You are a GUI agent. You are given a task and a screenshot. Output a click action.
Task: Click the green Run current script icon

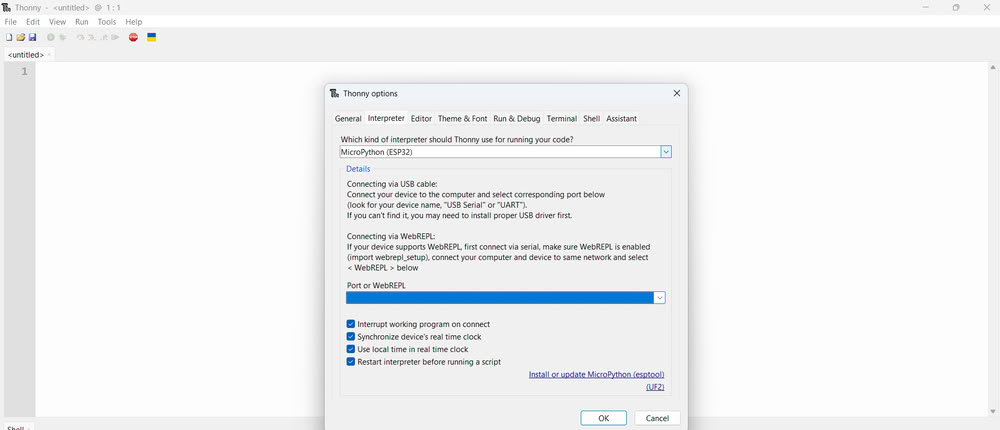tap(51, 37)
